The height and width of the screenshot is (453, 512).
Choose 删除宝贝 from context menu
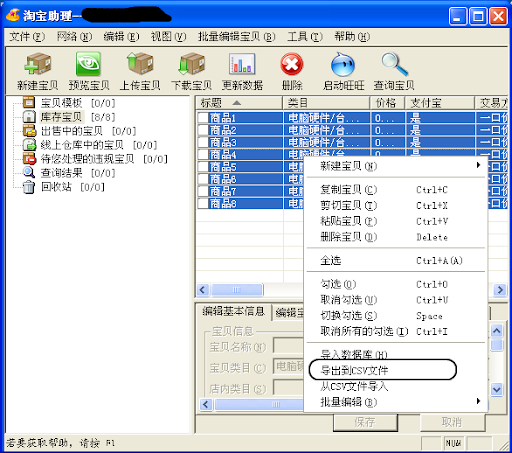coord(395,237)
